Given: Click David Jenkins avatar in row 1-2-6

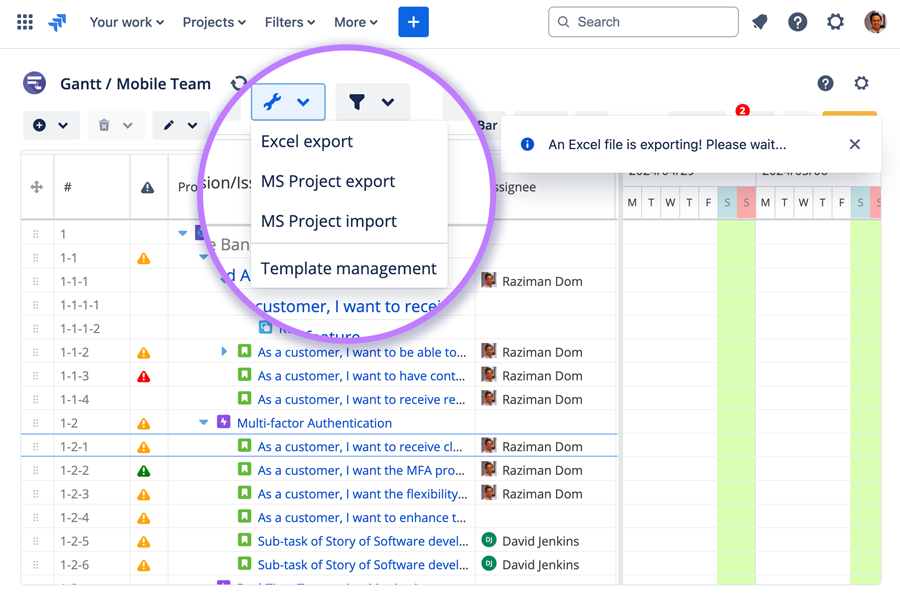Looking at the screenshot, I should click(488, 564).
